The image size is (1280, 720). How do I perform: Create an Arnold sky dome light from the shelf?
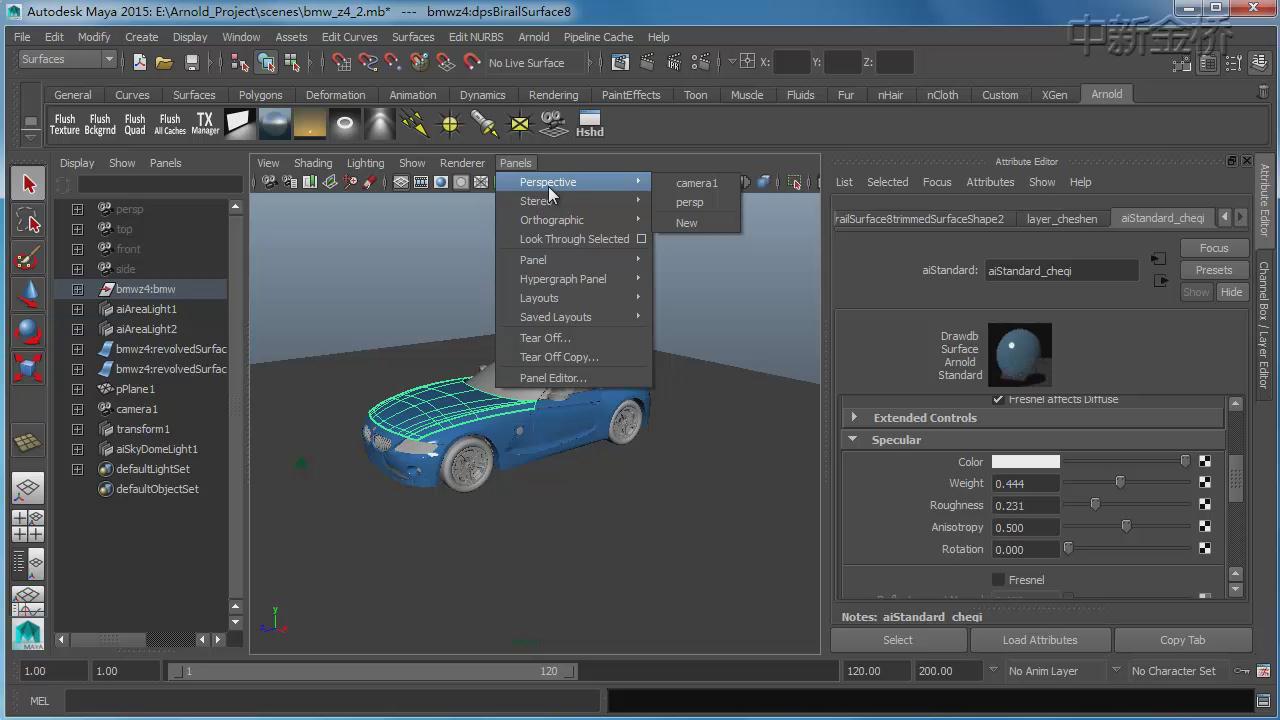[x=275, y=124]
